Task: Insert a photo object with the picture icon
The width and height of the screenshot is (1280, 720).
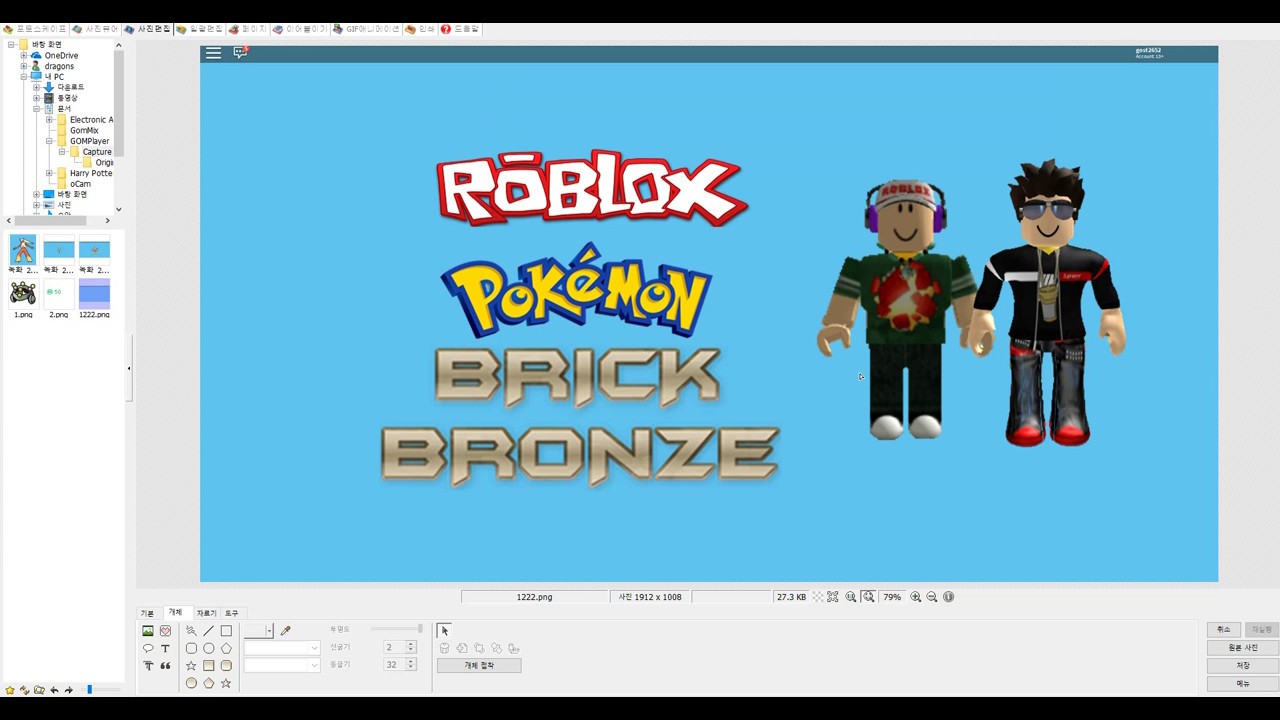Action: [148, 631]
